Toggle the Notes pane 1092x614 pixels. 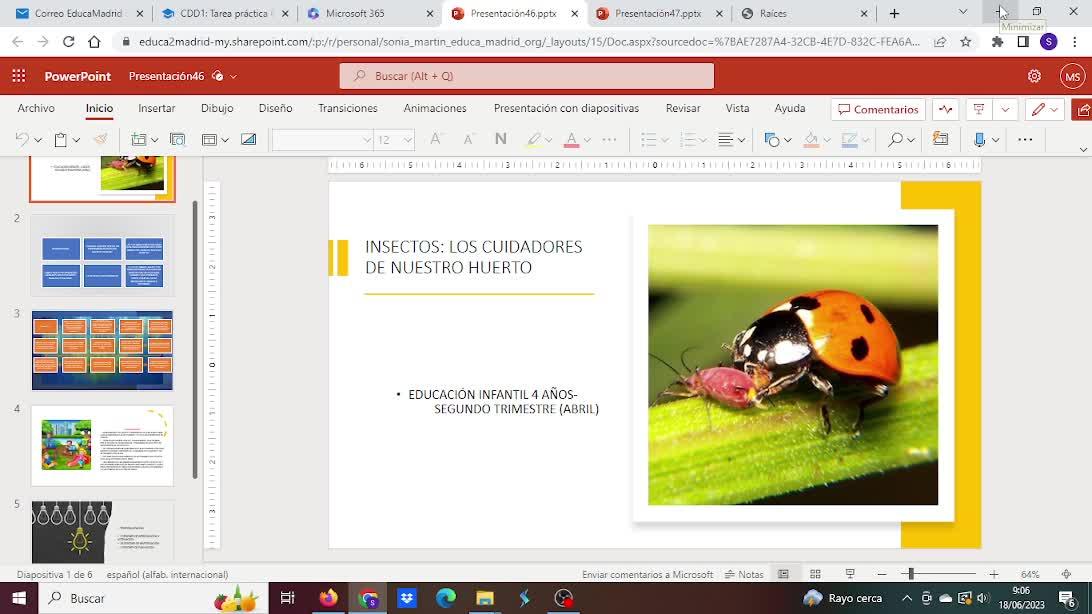[x=744, y=574]
